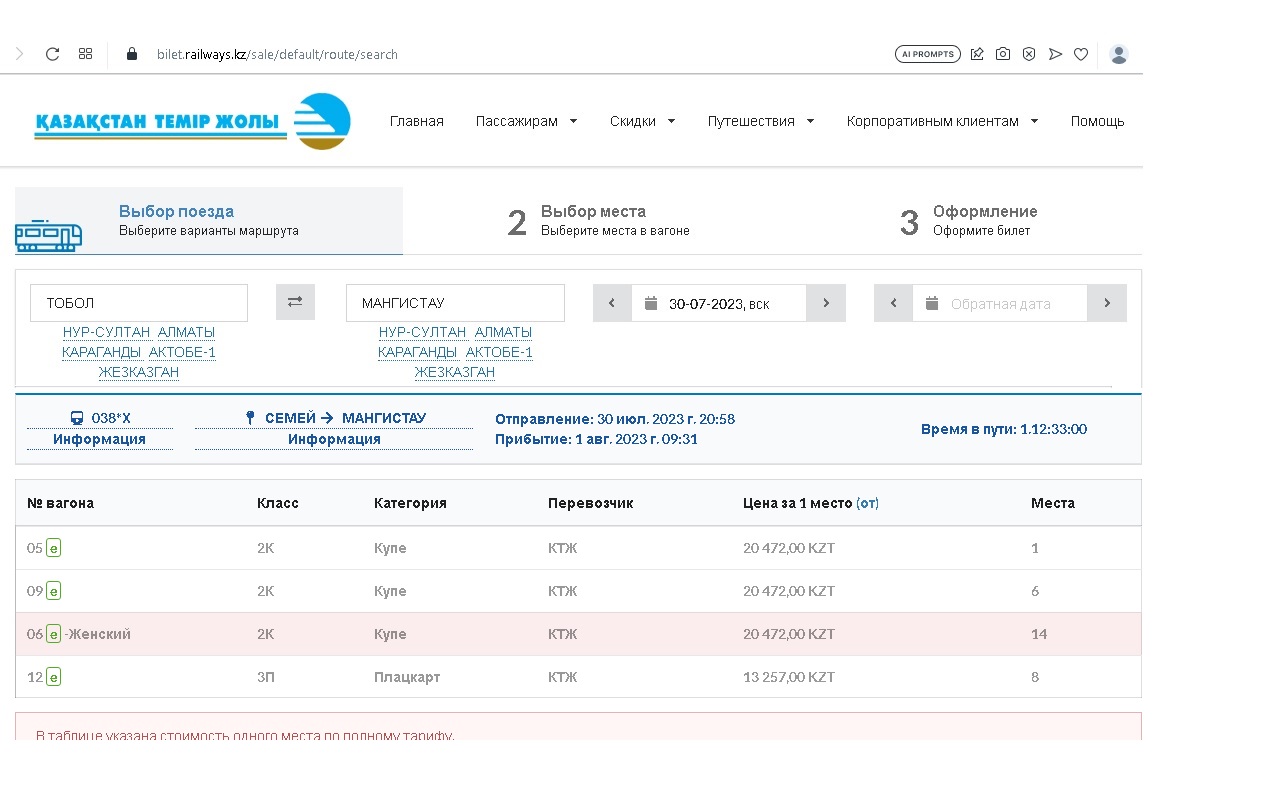This screenshot has width=1280, height=800.
Task: Expand the Пассажирам dropdown menu
Action: (527, 121)
